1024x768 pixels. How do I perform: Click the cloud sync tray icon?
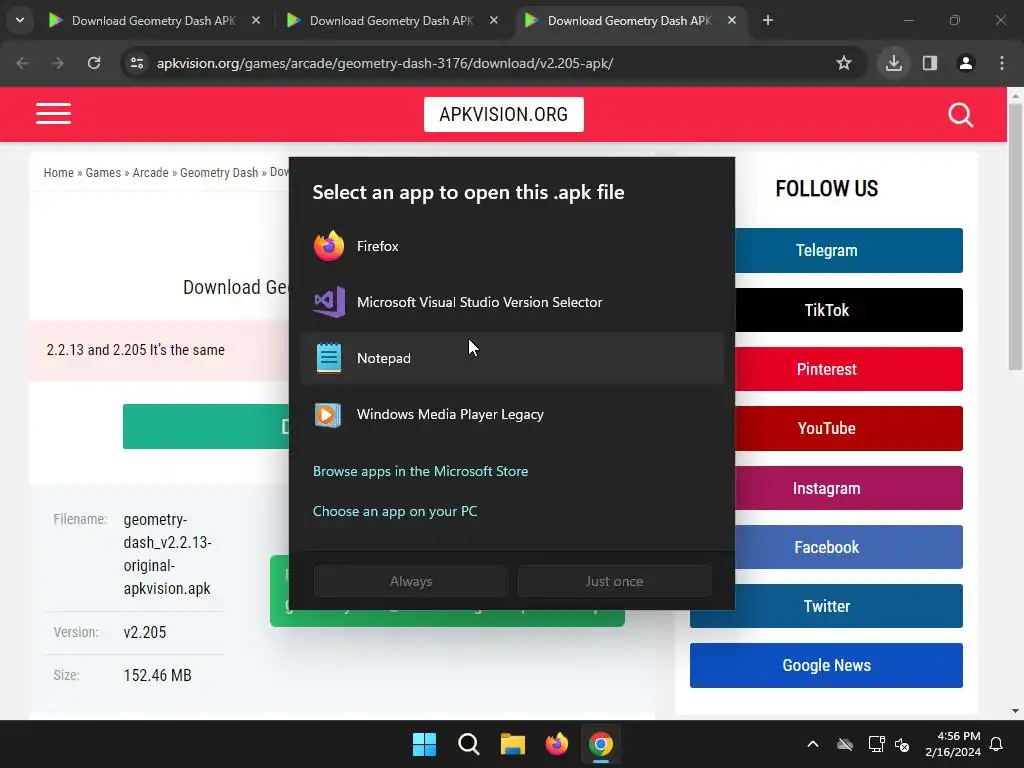coord(845,744)
